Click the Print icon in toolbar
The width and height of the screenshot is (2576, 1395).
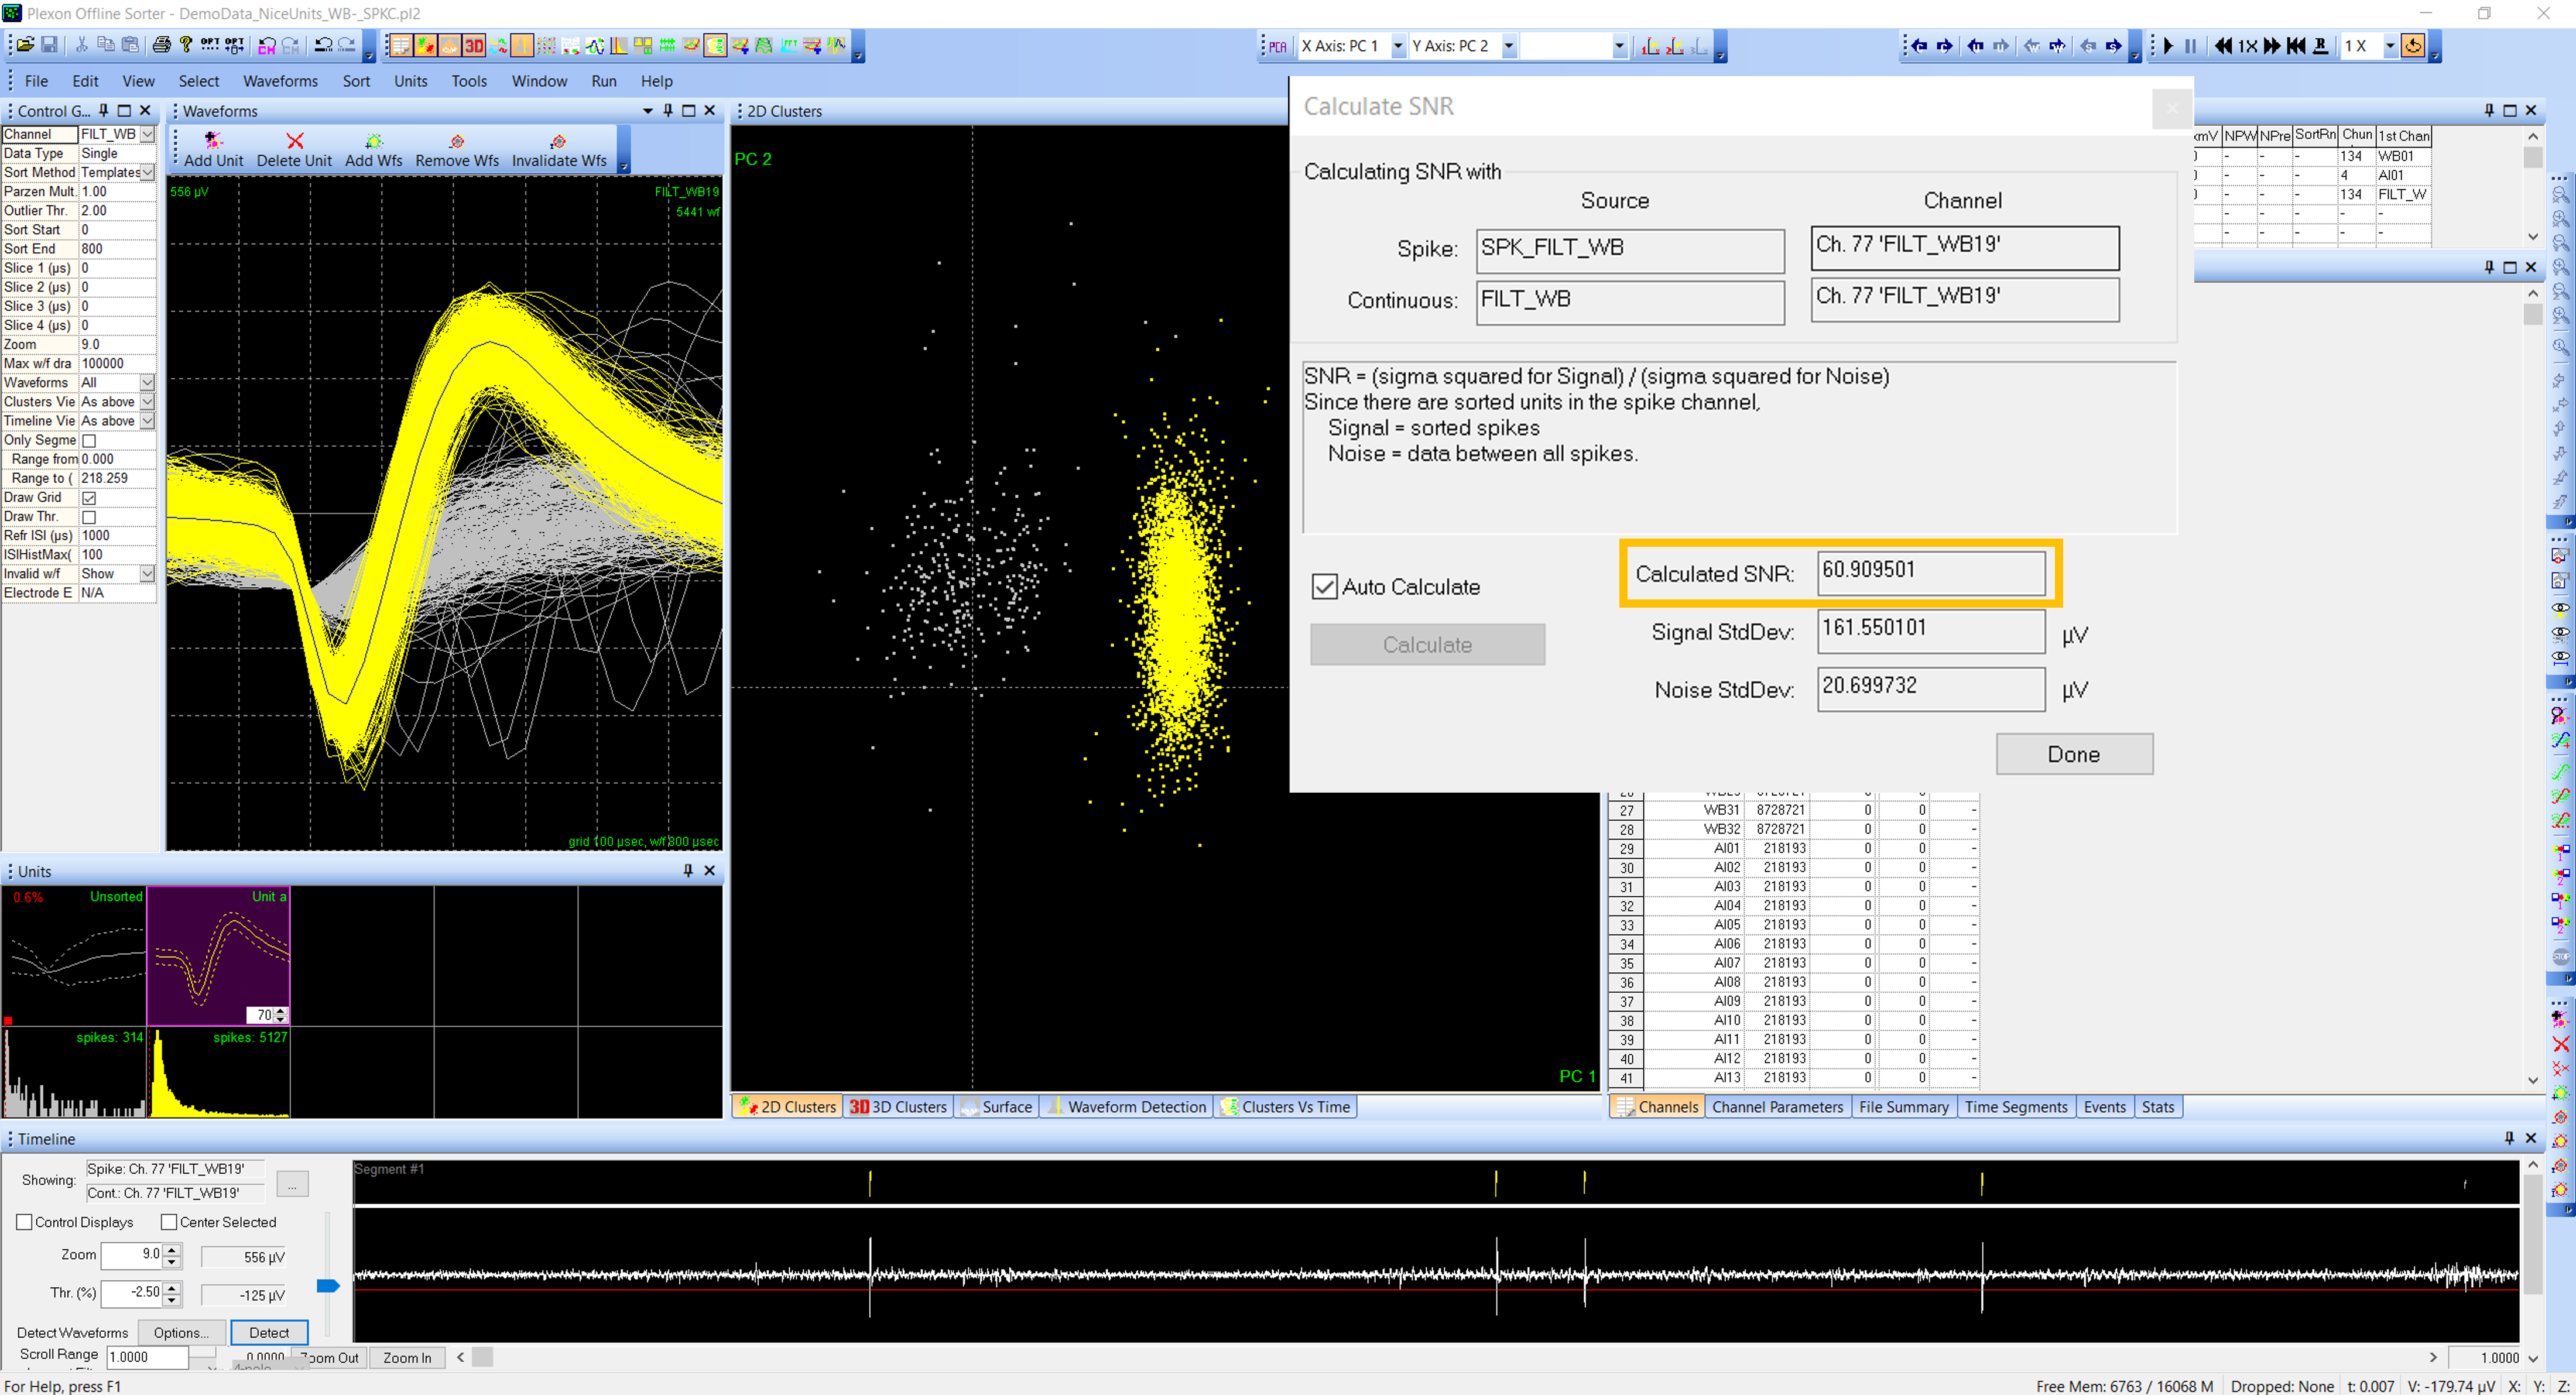(161, 45)
